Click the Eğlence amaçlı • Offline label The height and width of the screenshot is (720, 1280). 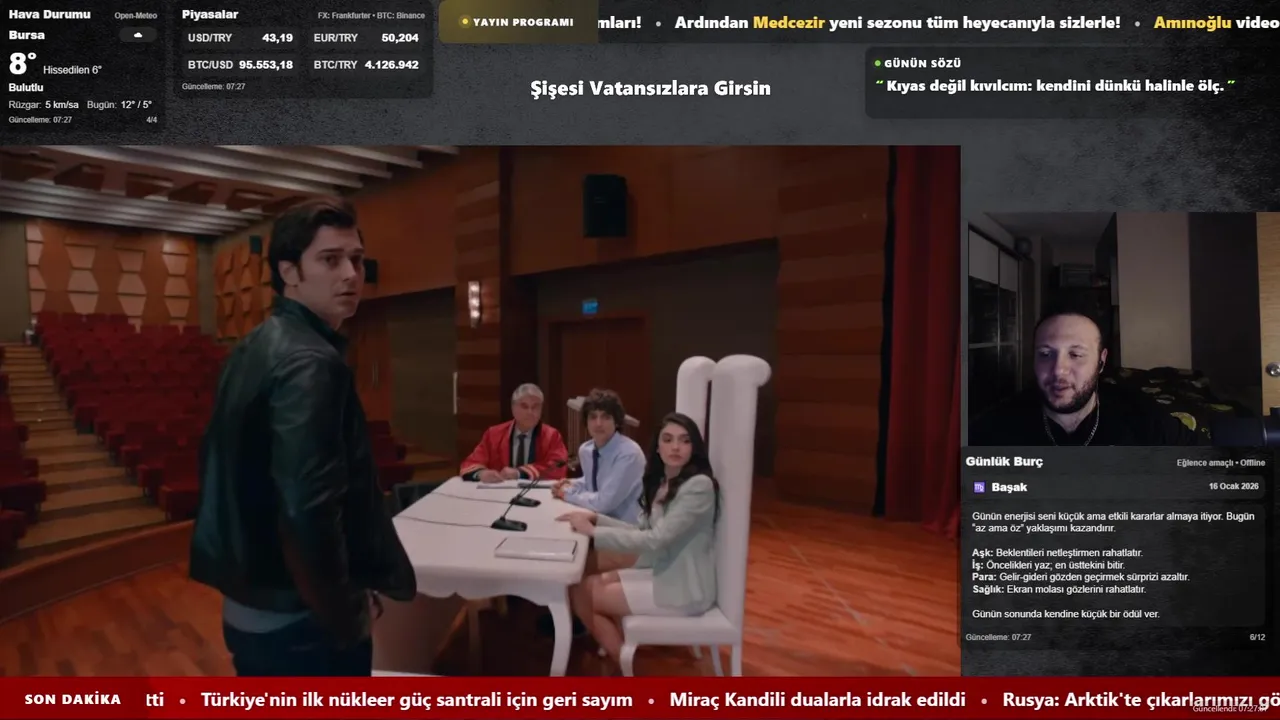tap(1221, 463)
